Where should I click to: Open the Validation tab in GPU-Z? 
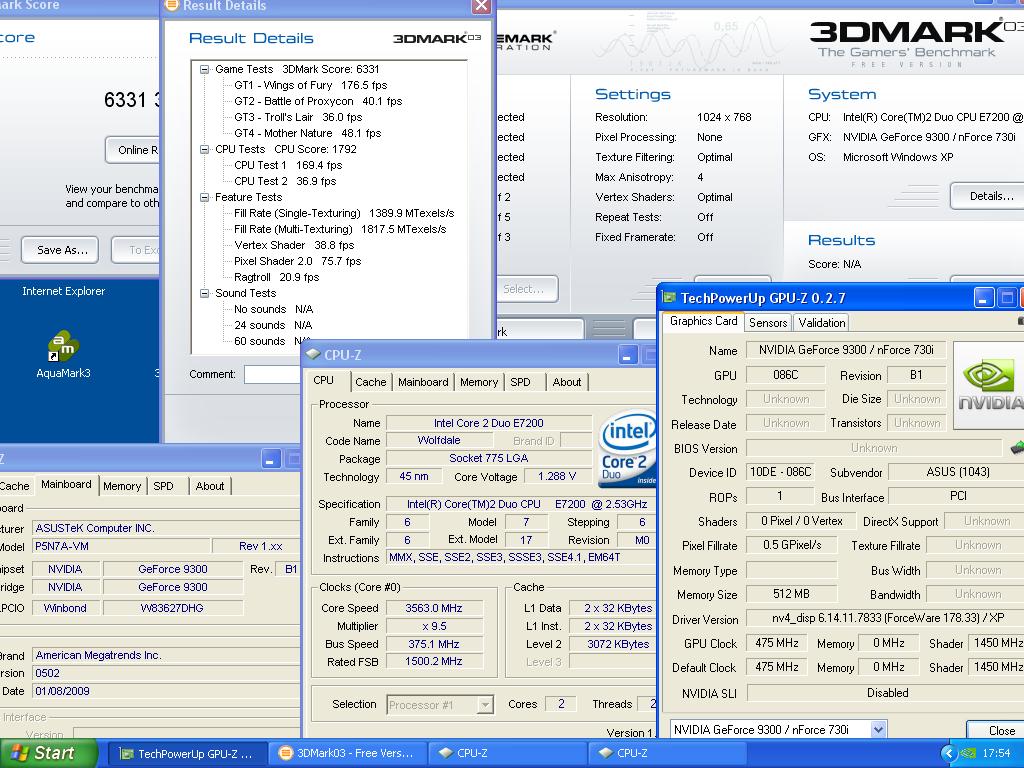pos(822,323)
